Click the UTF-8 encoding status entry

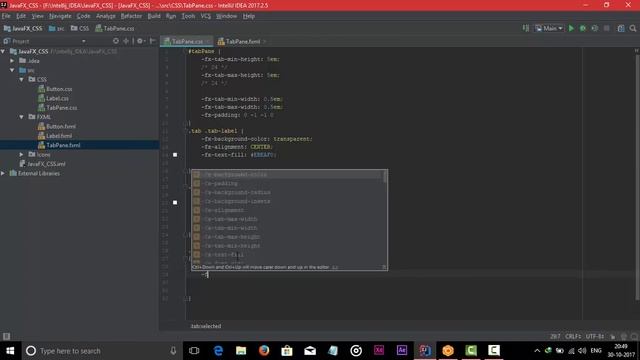[595, 336]
